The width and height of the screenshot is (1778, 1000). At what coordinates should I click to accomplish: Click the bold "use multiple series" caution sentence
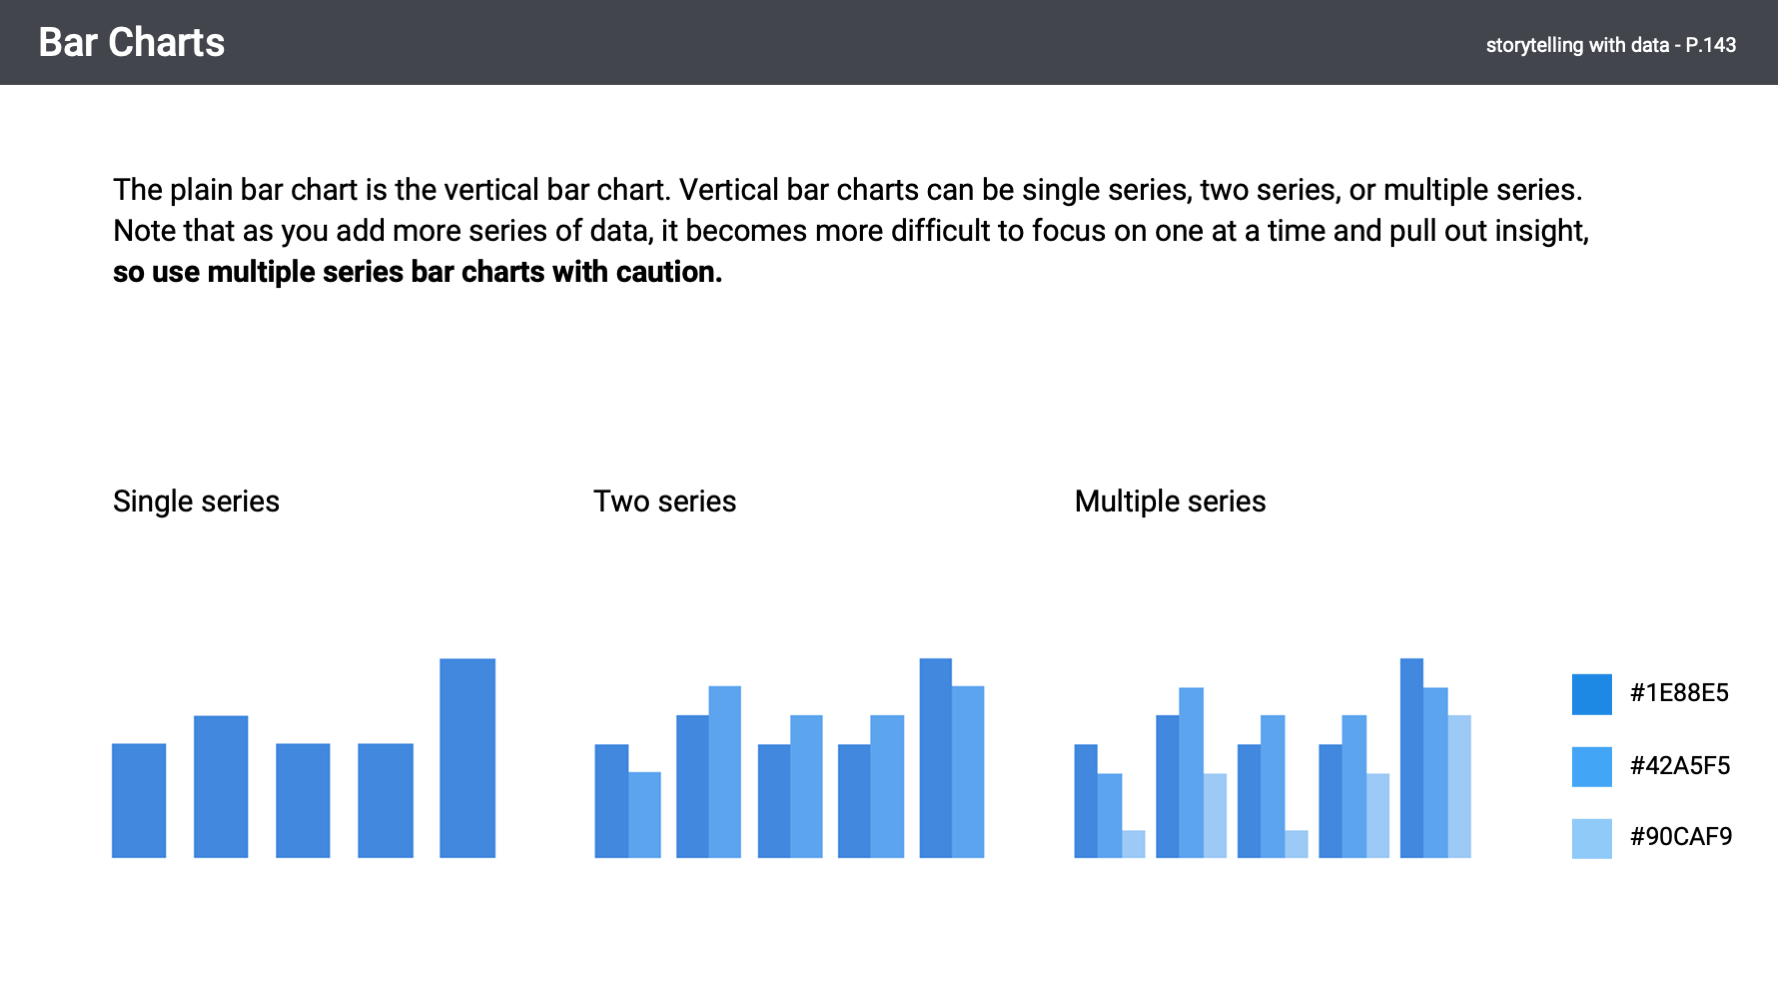point(417,272)
